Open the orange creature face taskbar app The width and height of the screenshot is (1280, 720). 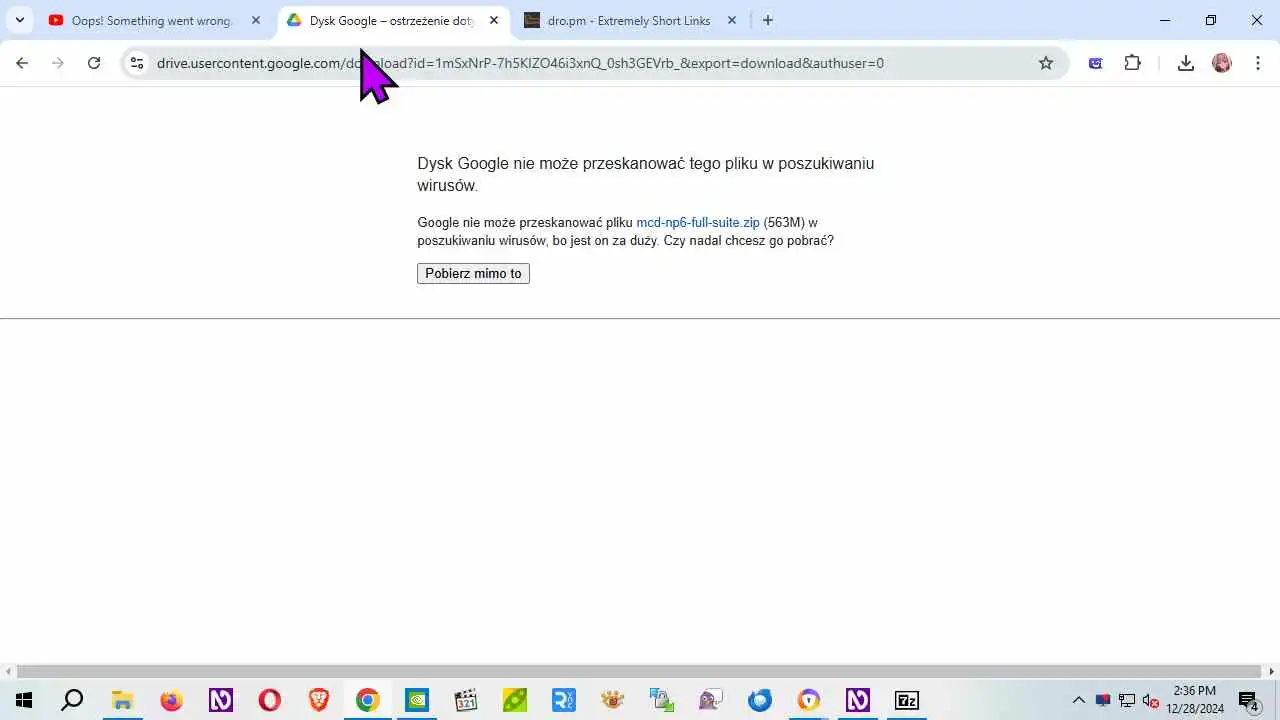click(x=612, y=700)
